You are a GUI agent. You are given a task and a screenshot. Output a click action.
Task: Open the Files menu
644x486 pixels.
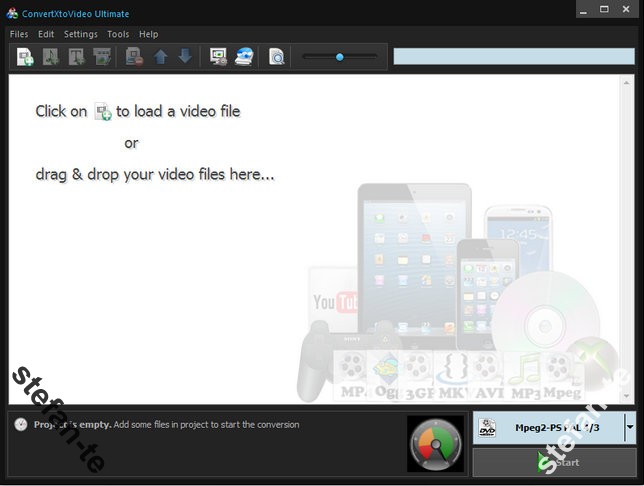click(19, 34)
